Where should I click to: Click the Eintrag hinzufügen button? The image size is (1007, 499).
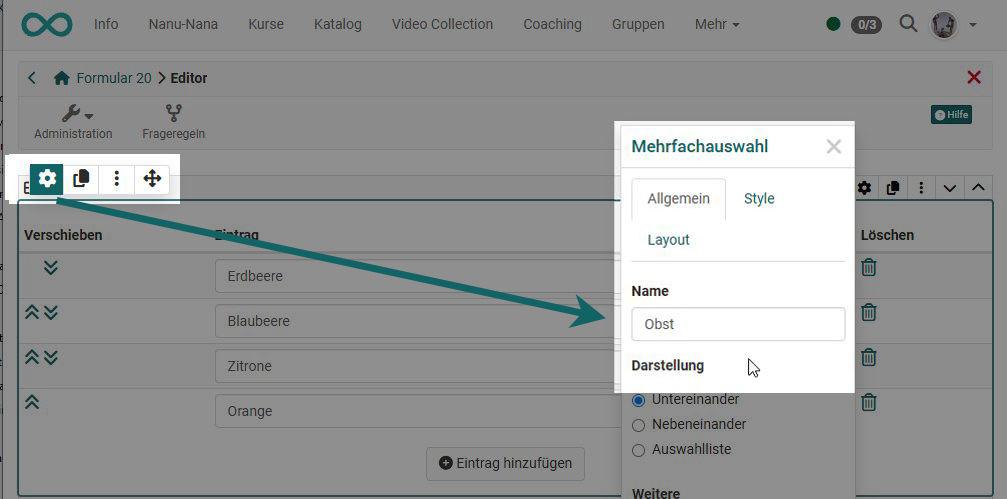[506, 463]
